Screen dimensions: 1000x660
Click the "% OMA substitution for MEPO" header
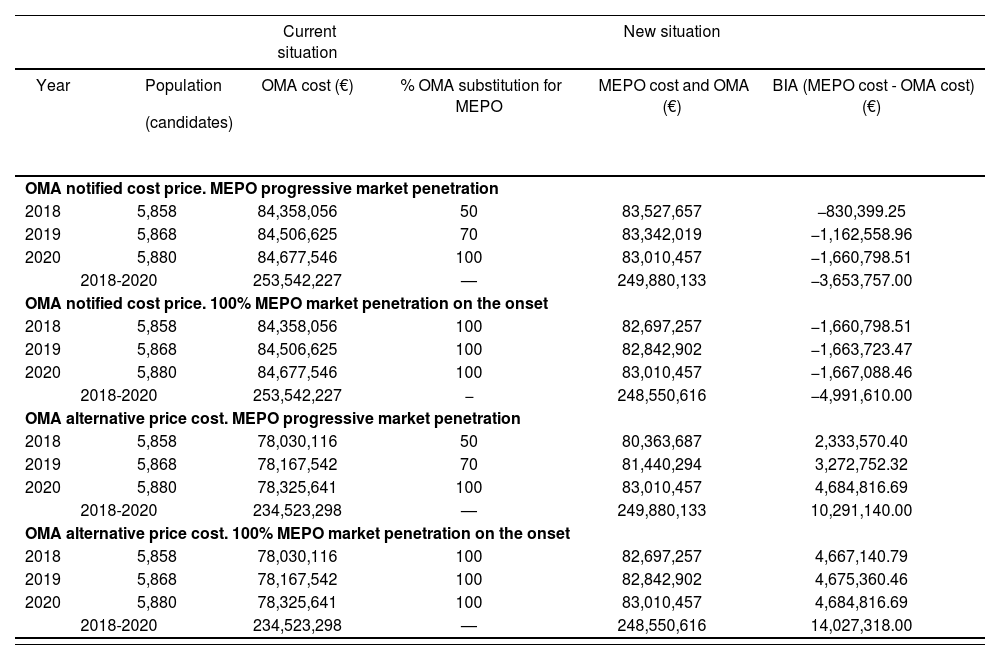pos(481,95)
